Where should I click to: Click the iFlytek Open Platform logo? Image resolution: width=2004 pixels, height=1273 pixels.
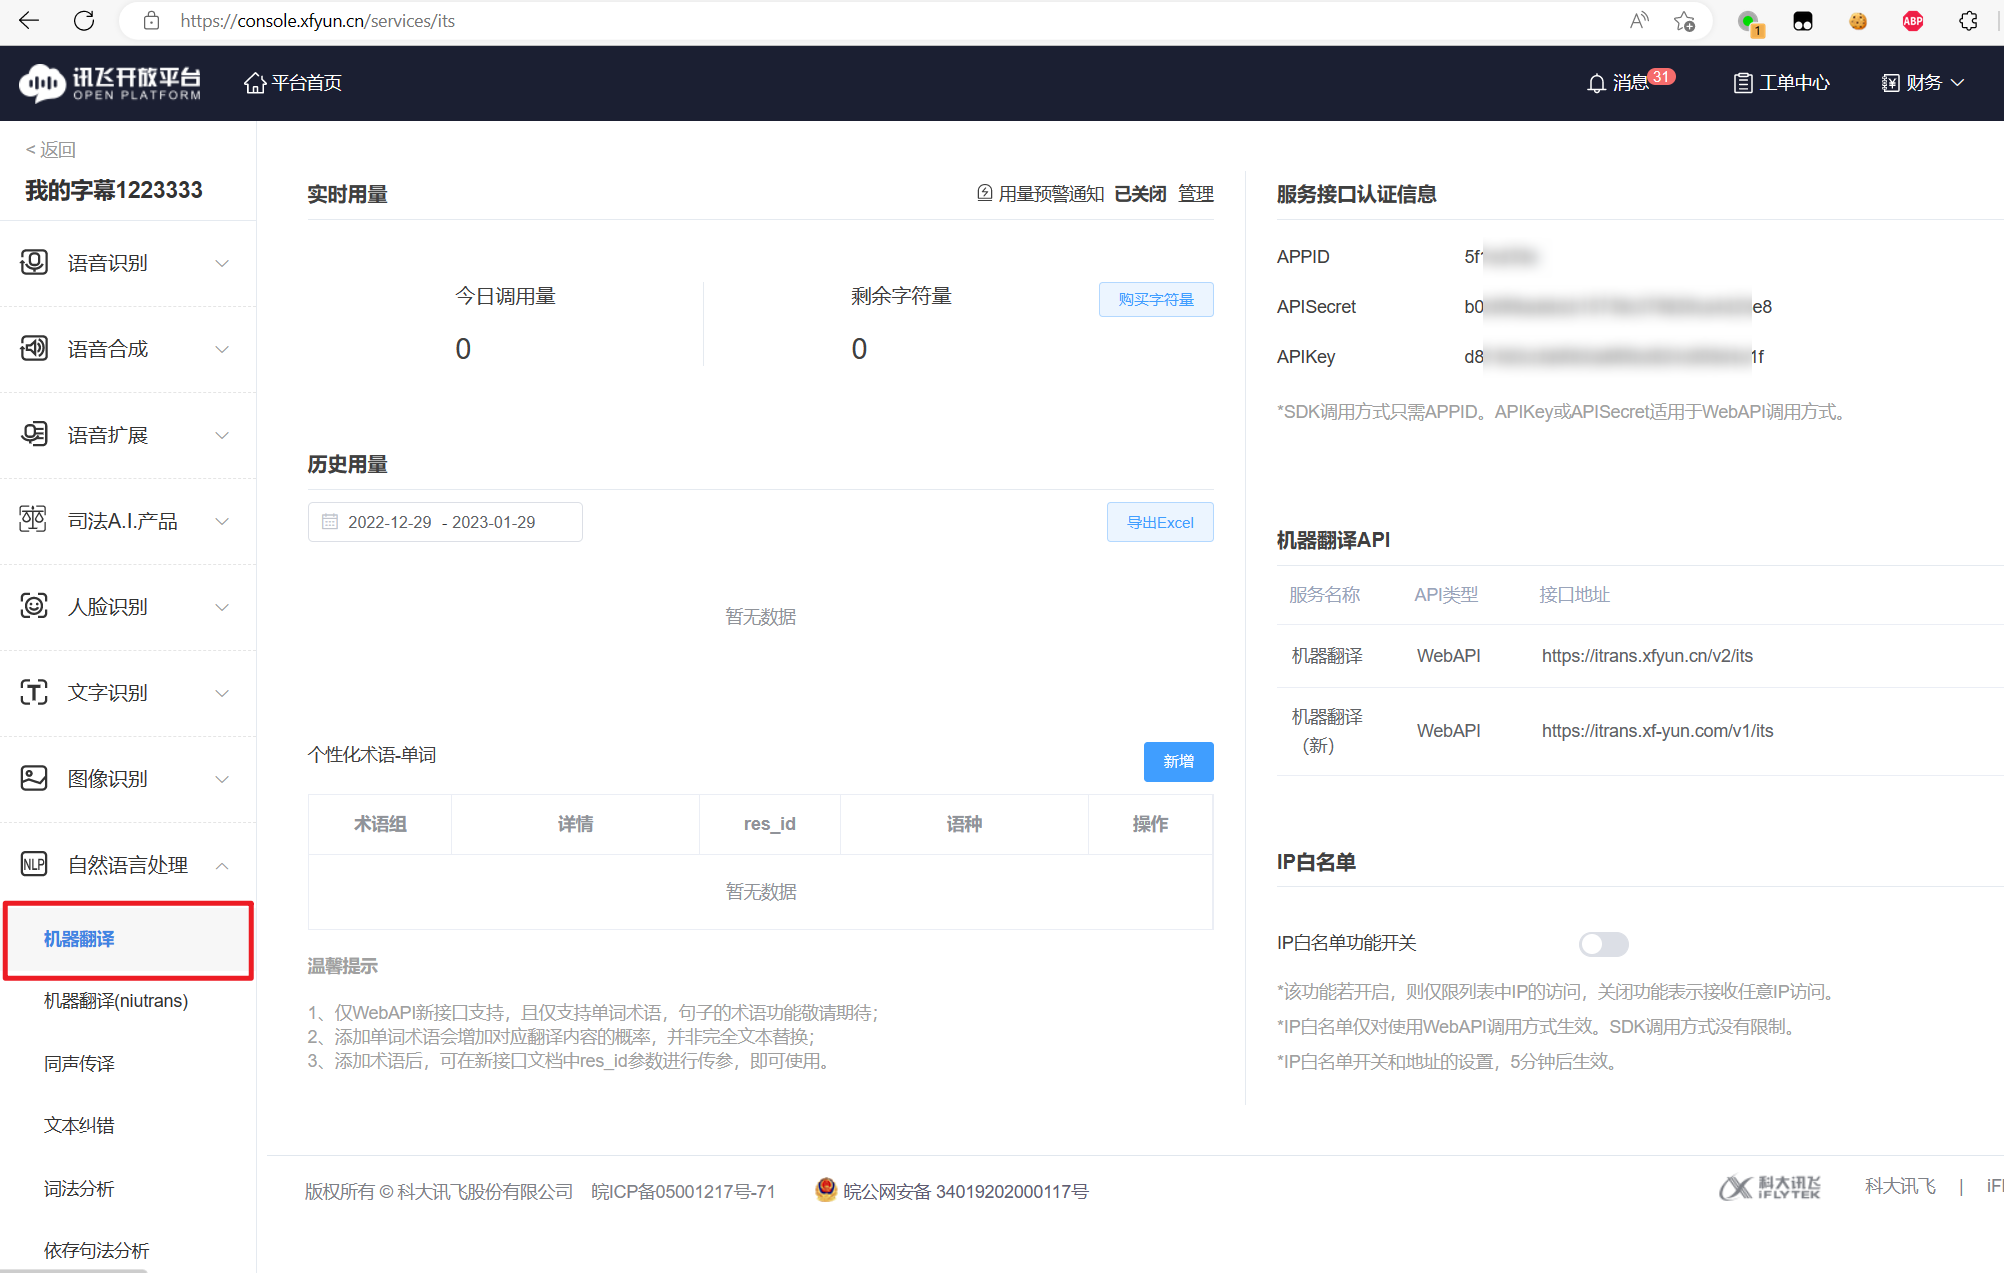tap(110, 83)
